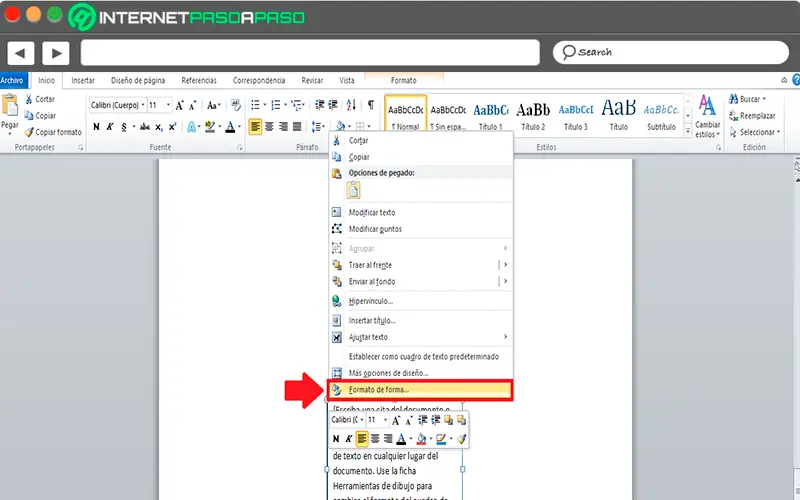Viewport: 800px width, 500px height.
Task: Click the format painter brush in the mini toolbar
Action: pos(461,438)
